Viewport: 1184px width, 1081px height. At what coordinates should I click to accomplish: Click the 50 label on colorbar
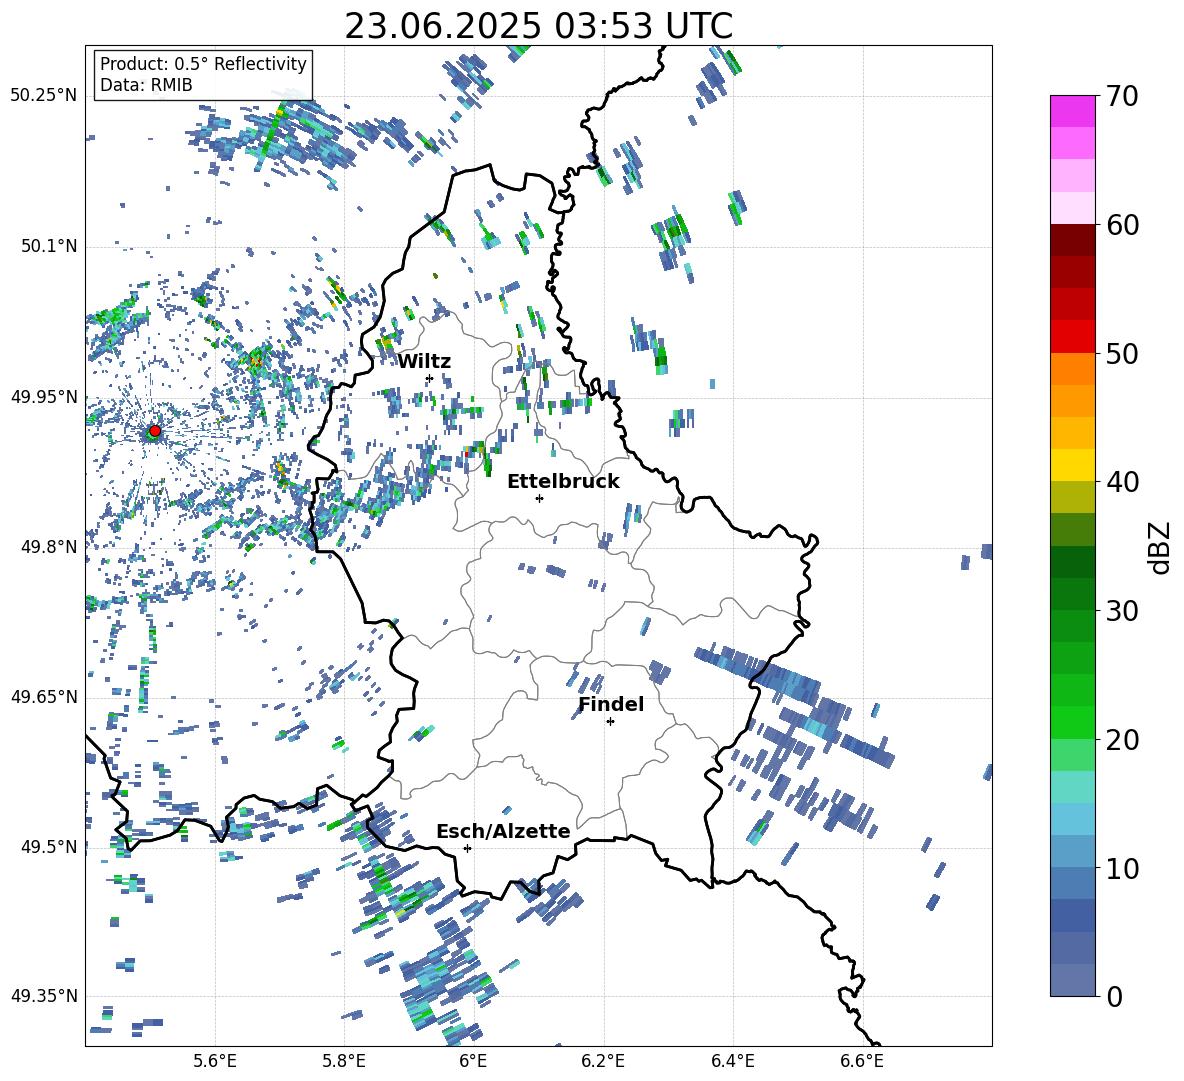click(x=1121, y=353)
